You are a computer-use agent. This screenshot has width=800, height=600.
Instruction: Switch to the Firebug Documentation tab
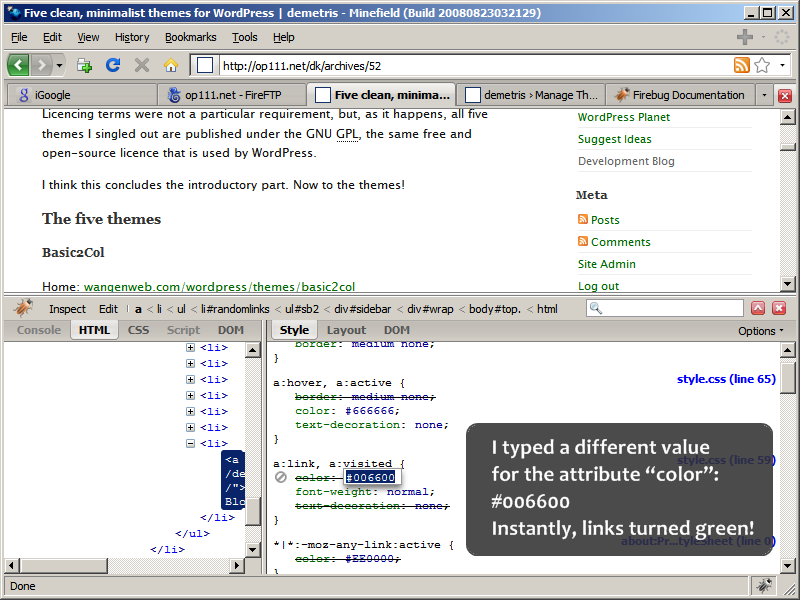(680, 95)
